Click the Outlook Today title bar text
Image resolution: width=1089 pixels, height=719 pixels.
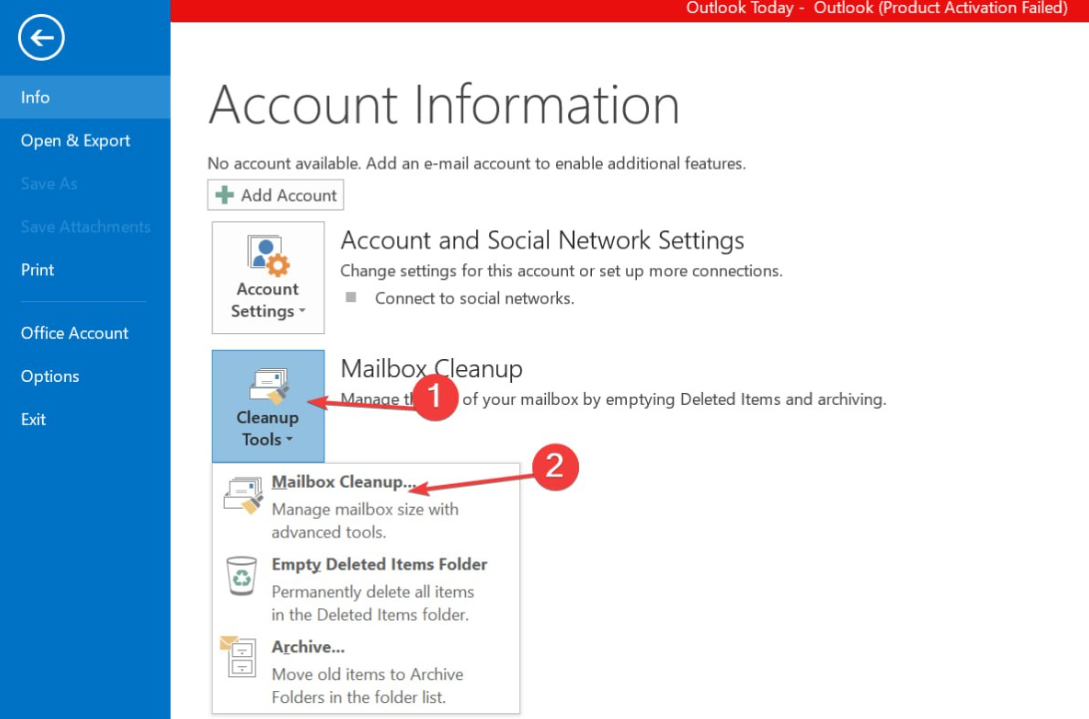coord(876,8)
